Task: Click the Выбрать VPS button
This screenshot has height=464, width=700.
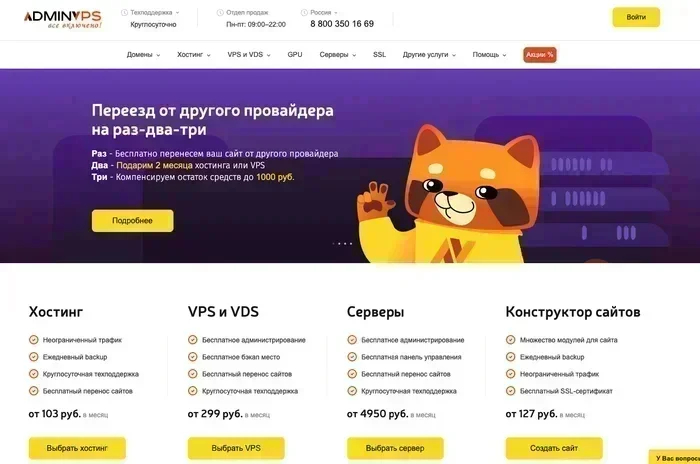Action: pyautogui.click(x=236, y=448)
